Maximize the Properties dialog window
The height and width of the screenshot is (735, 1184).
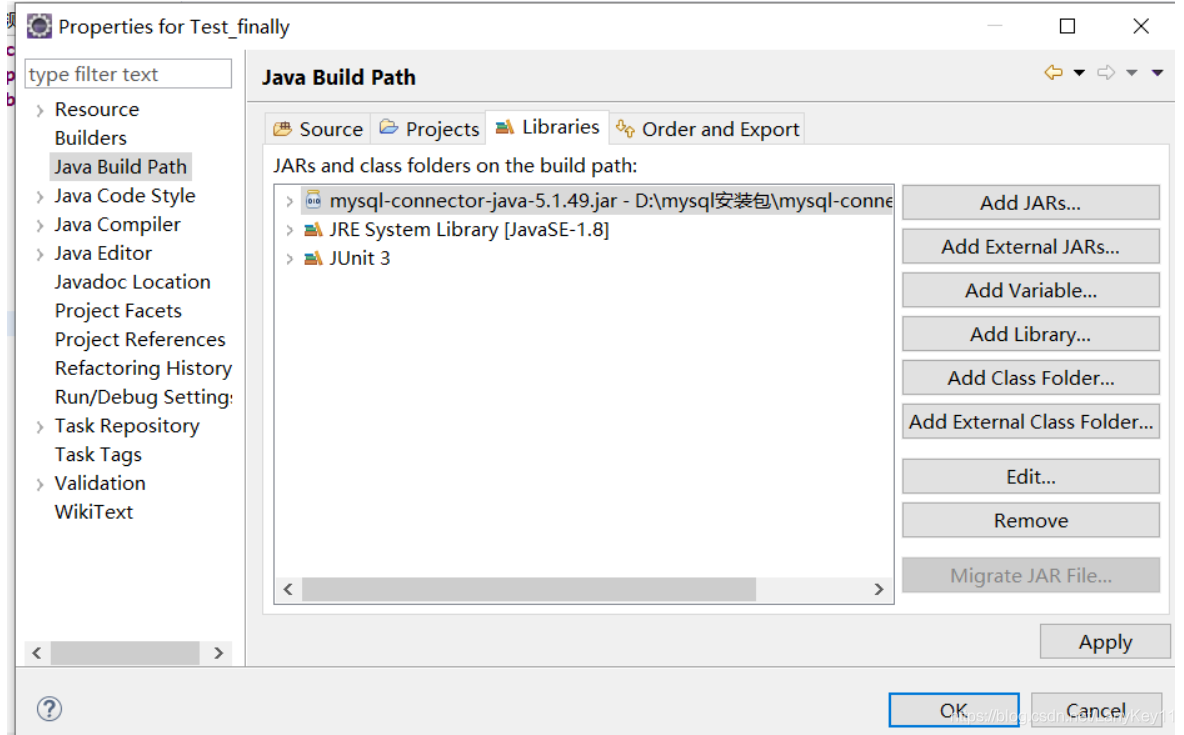coord(1067,26)
